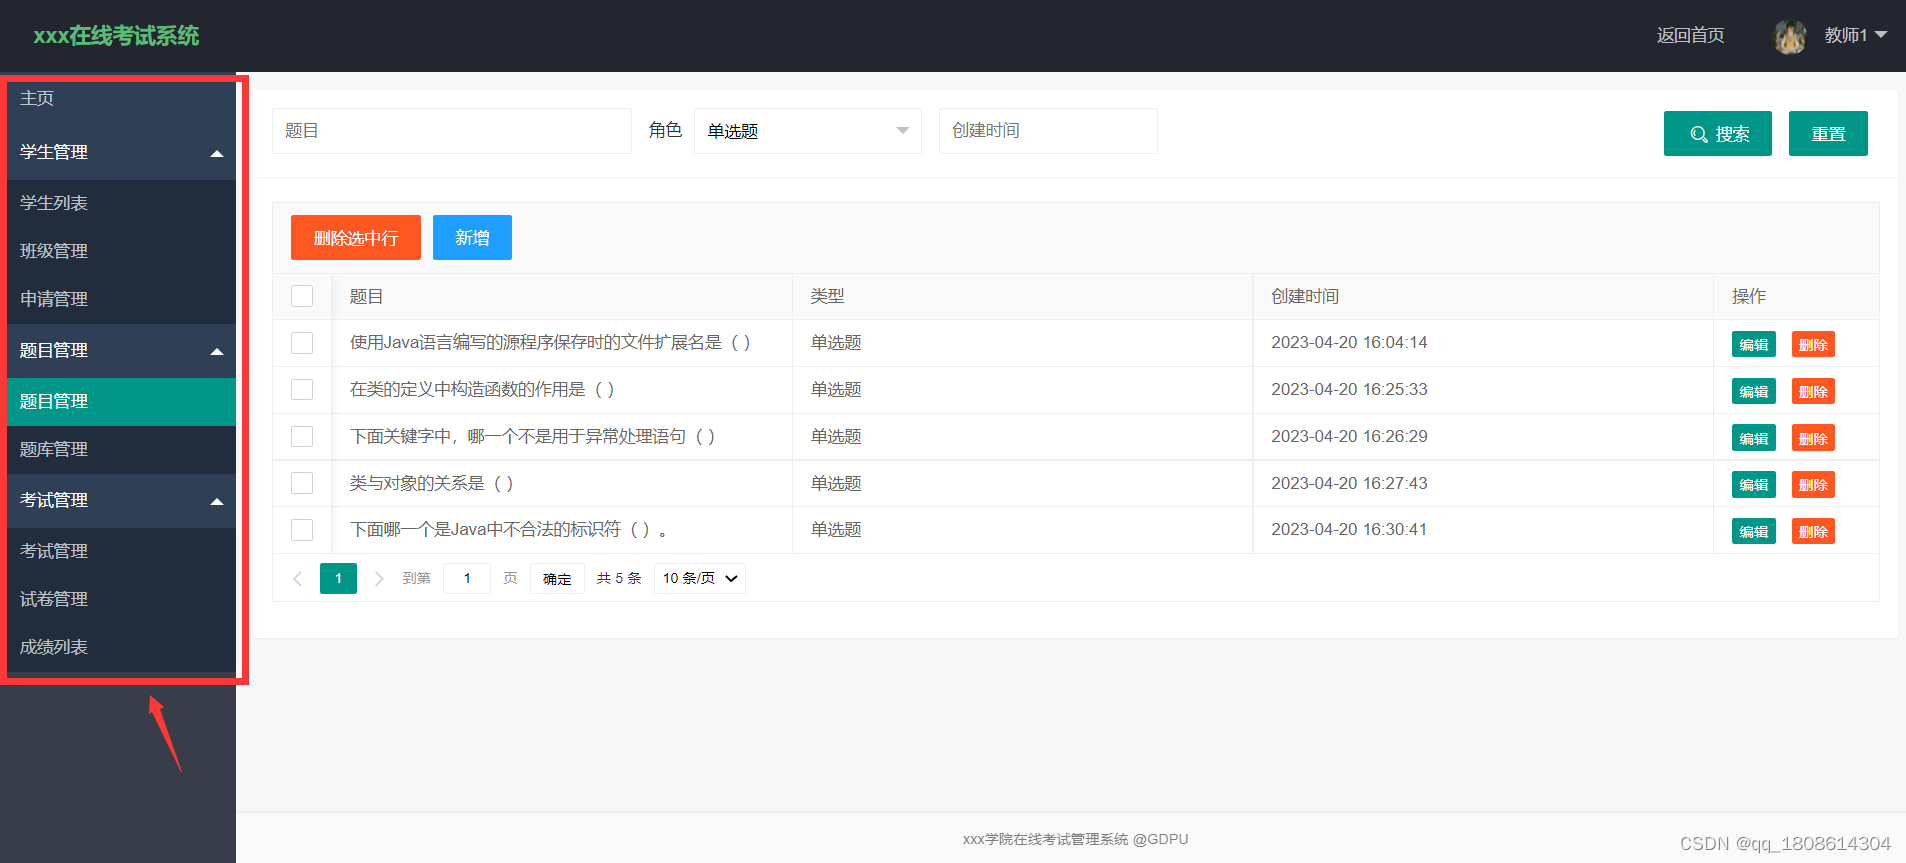Click the teacher avatar image

(1790, 36)
